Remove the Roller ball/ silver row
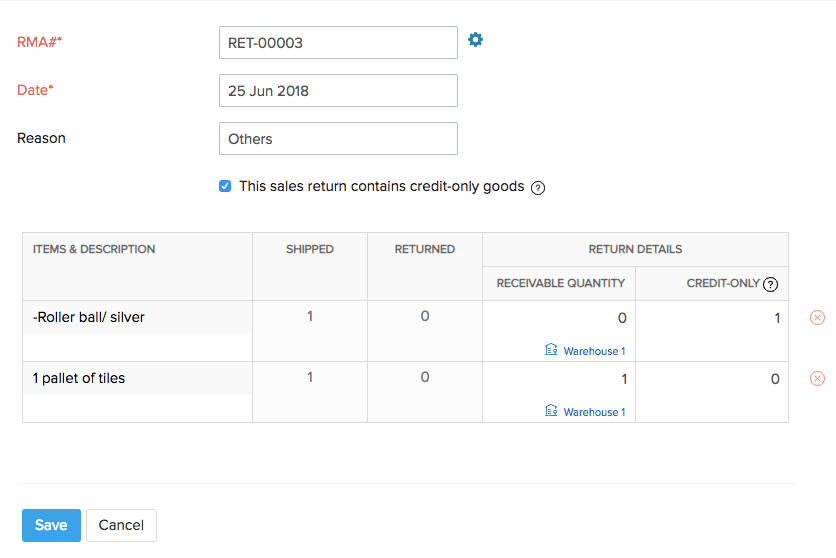This screenshot has height=558, width=836. point(817,318)
